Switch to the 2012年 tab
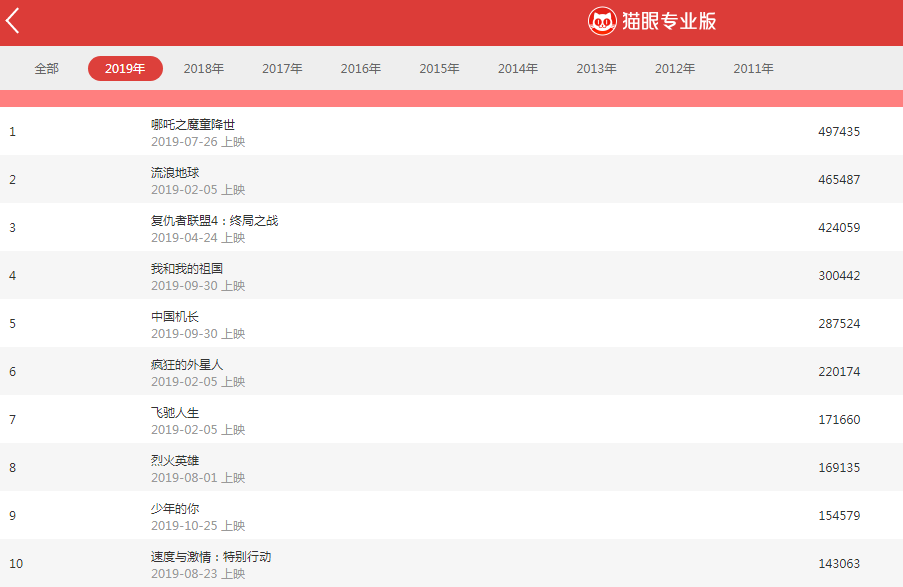The width and height of the screenshot is (903, 587). click(675, 69)
